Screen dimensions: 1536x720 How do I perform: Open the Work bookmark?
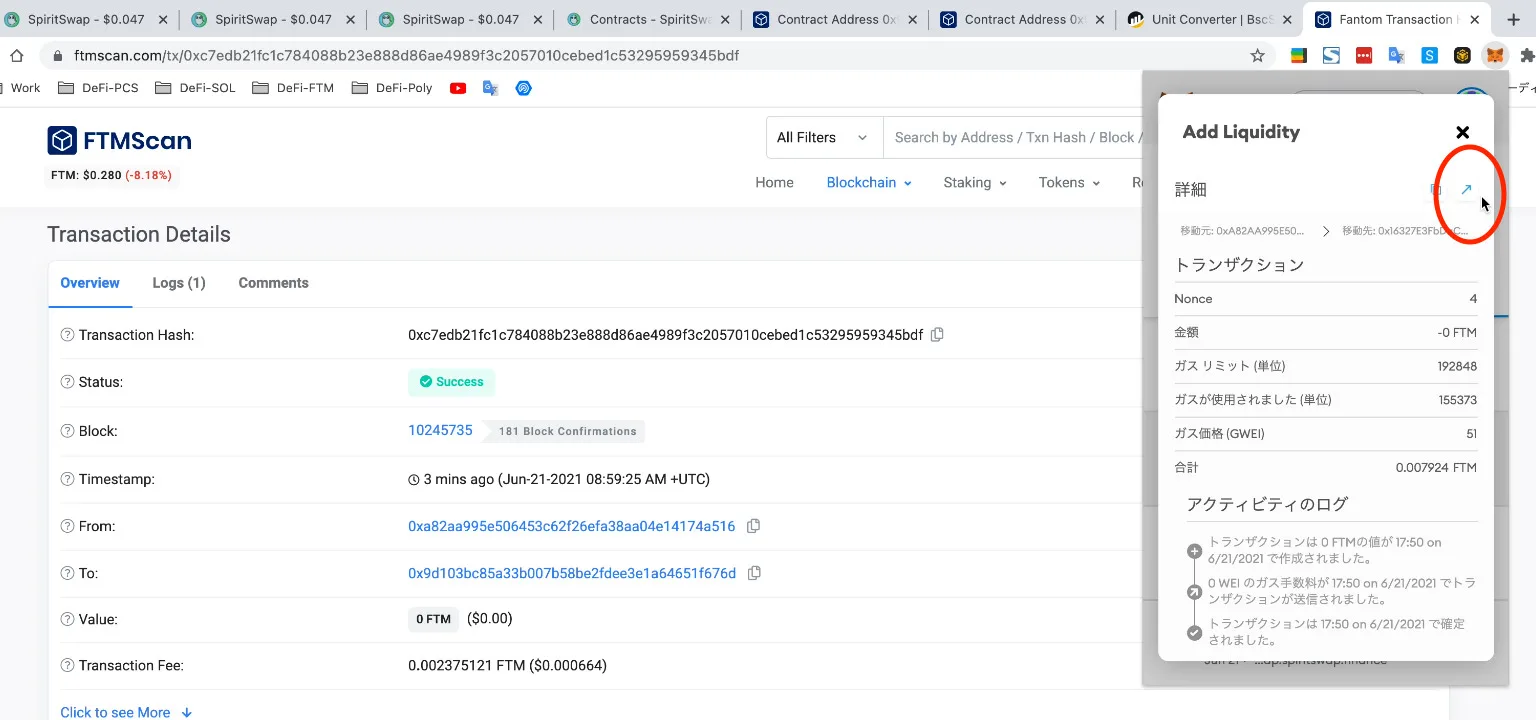pos(25,88)
